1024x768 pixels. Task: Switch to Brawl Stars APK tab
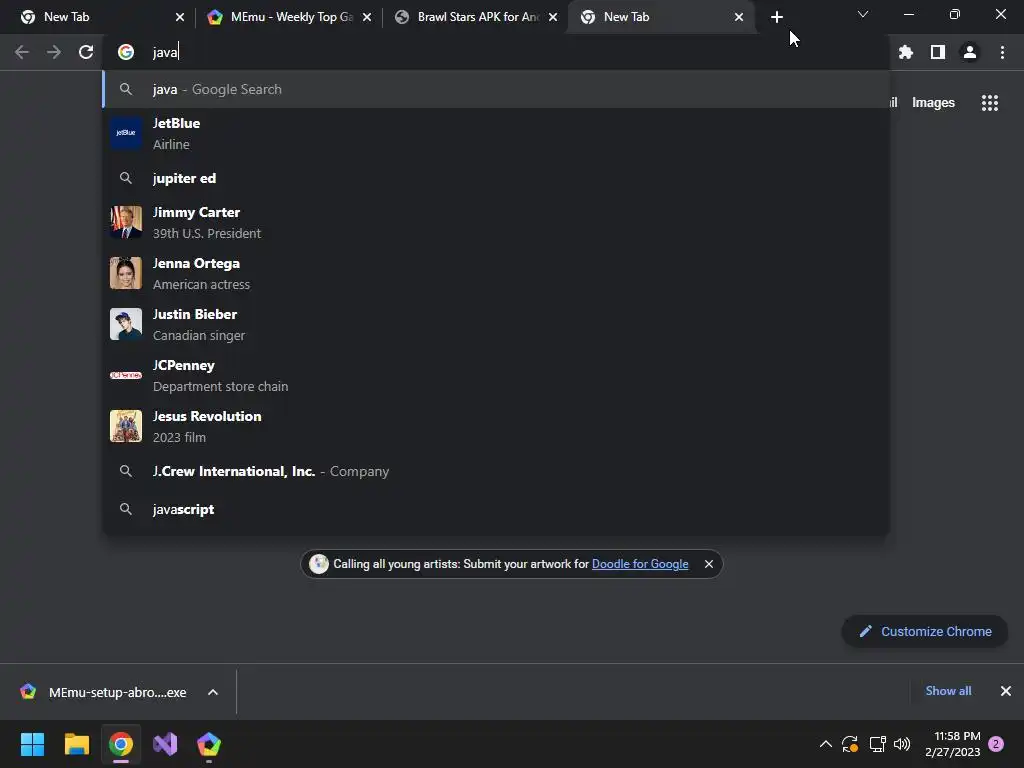[475, 17]
